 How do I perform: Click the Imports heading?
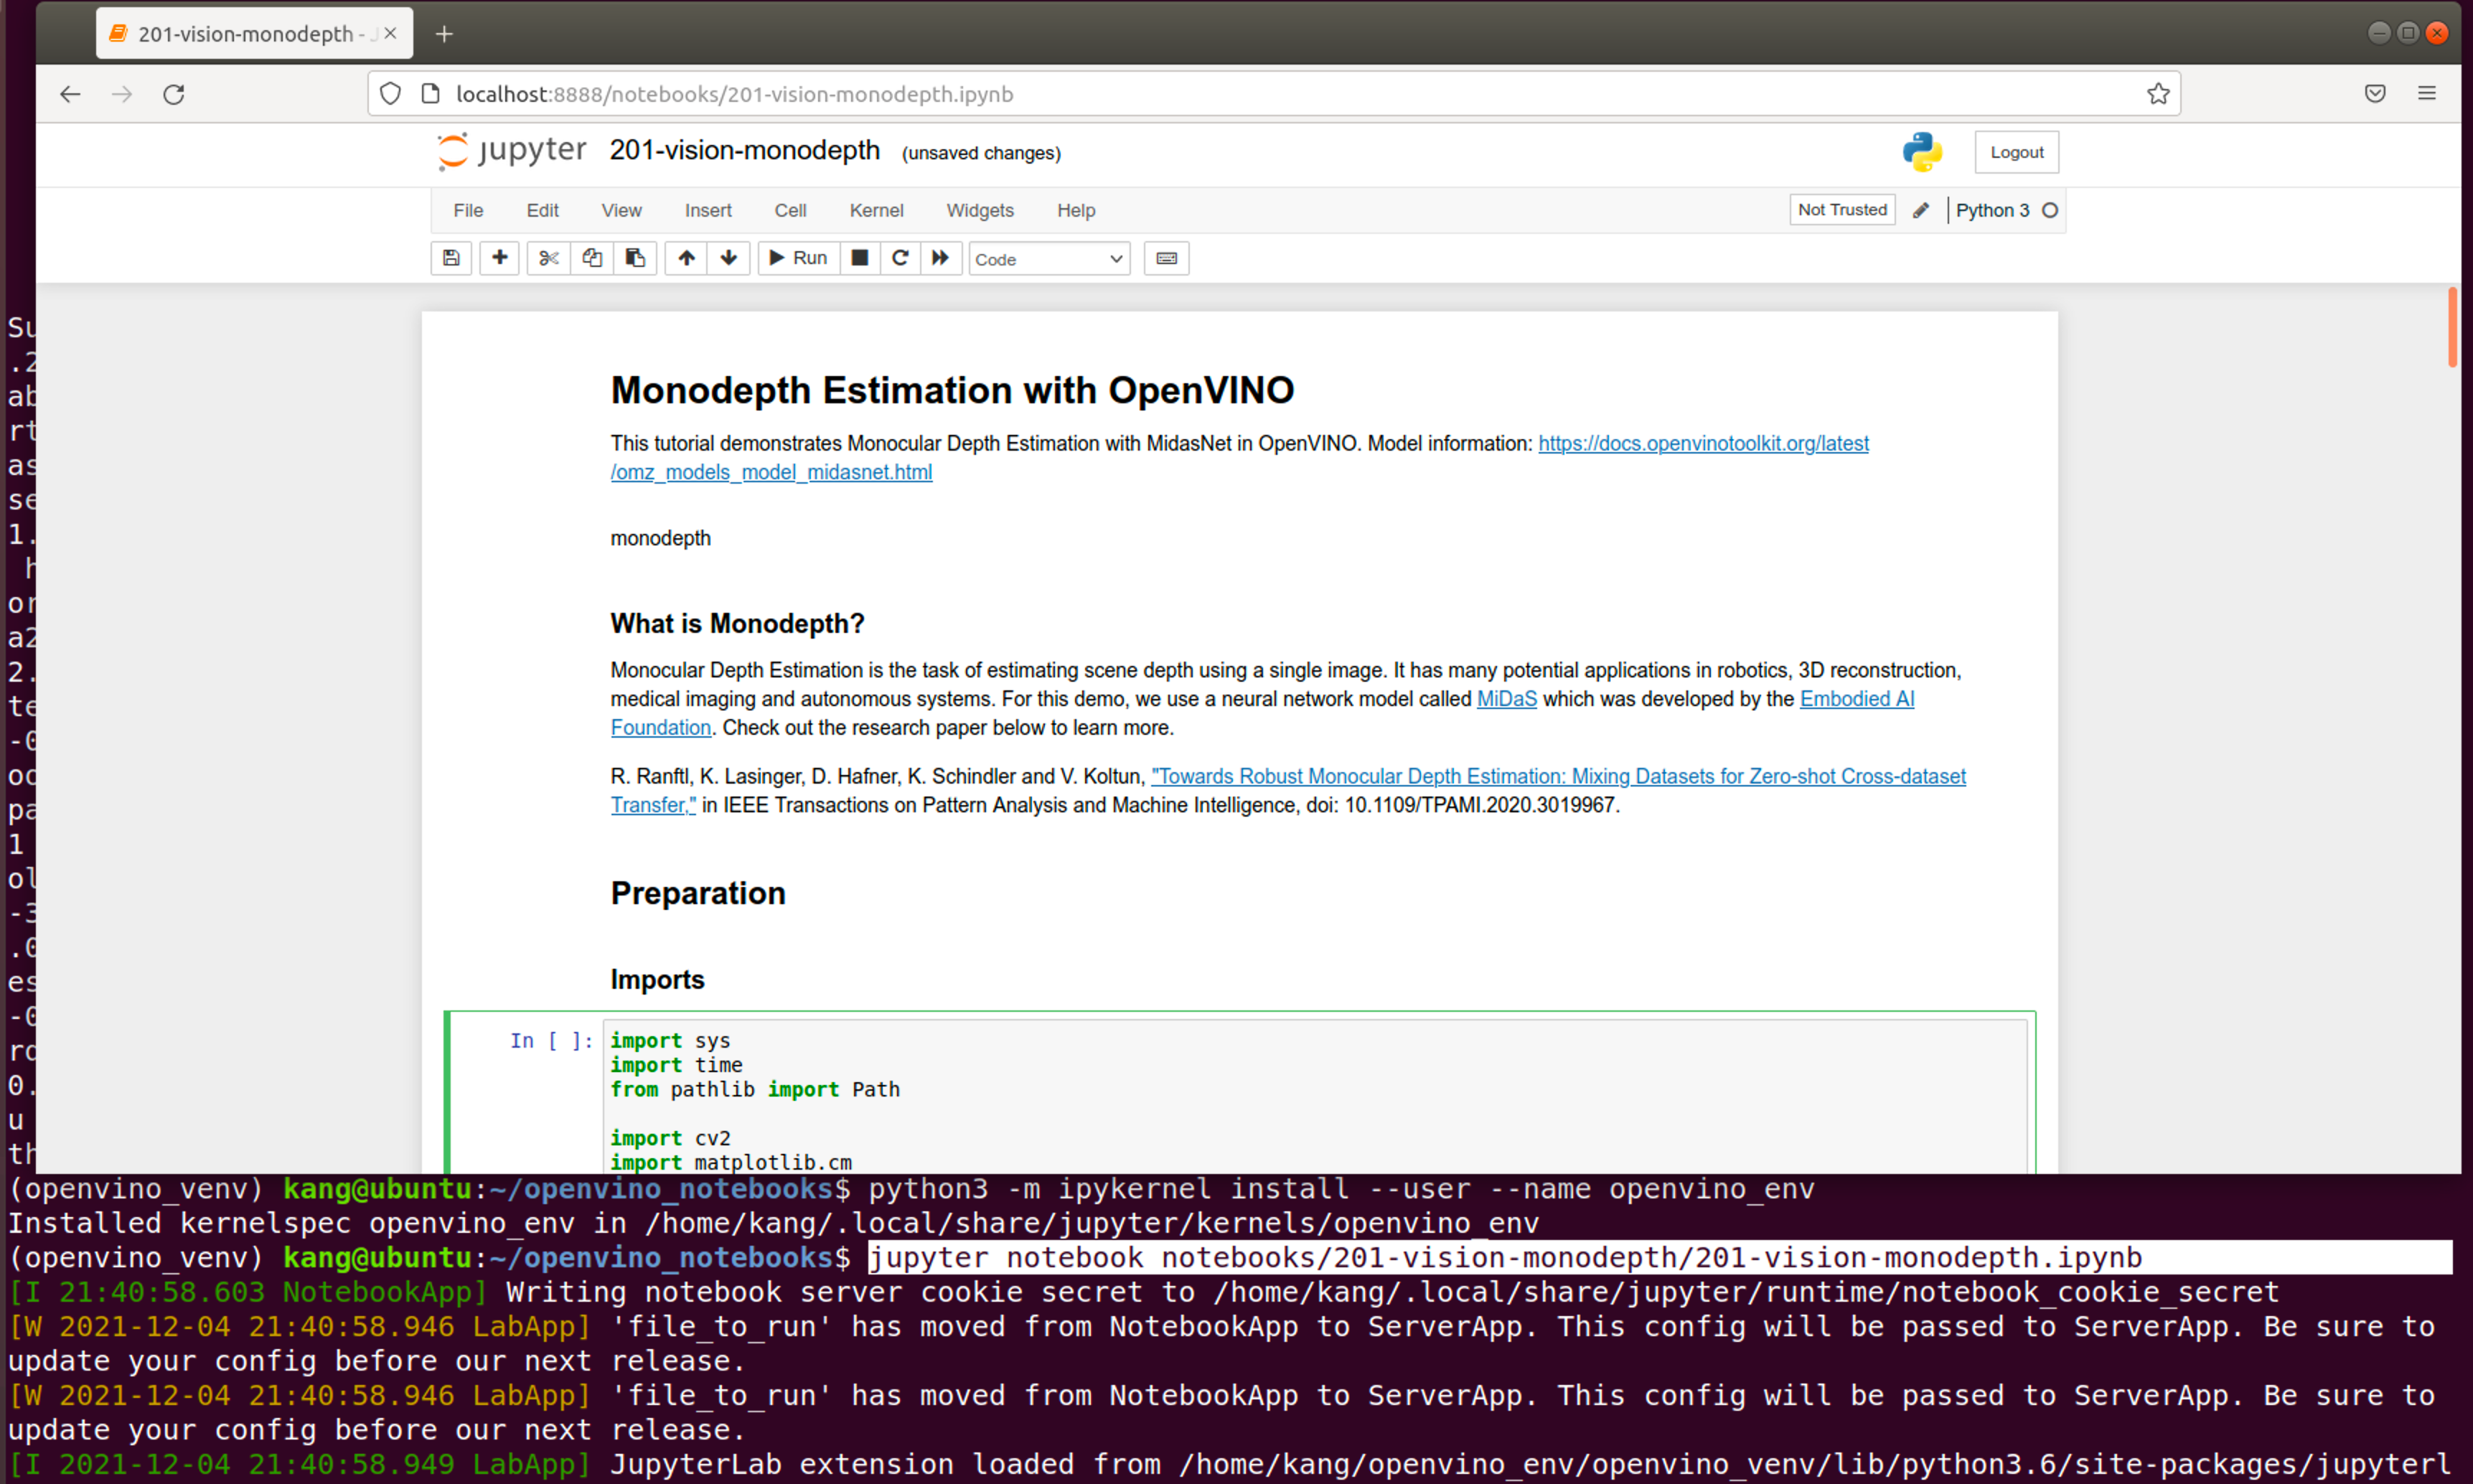[657, 980]
